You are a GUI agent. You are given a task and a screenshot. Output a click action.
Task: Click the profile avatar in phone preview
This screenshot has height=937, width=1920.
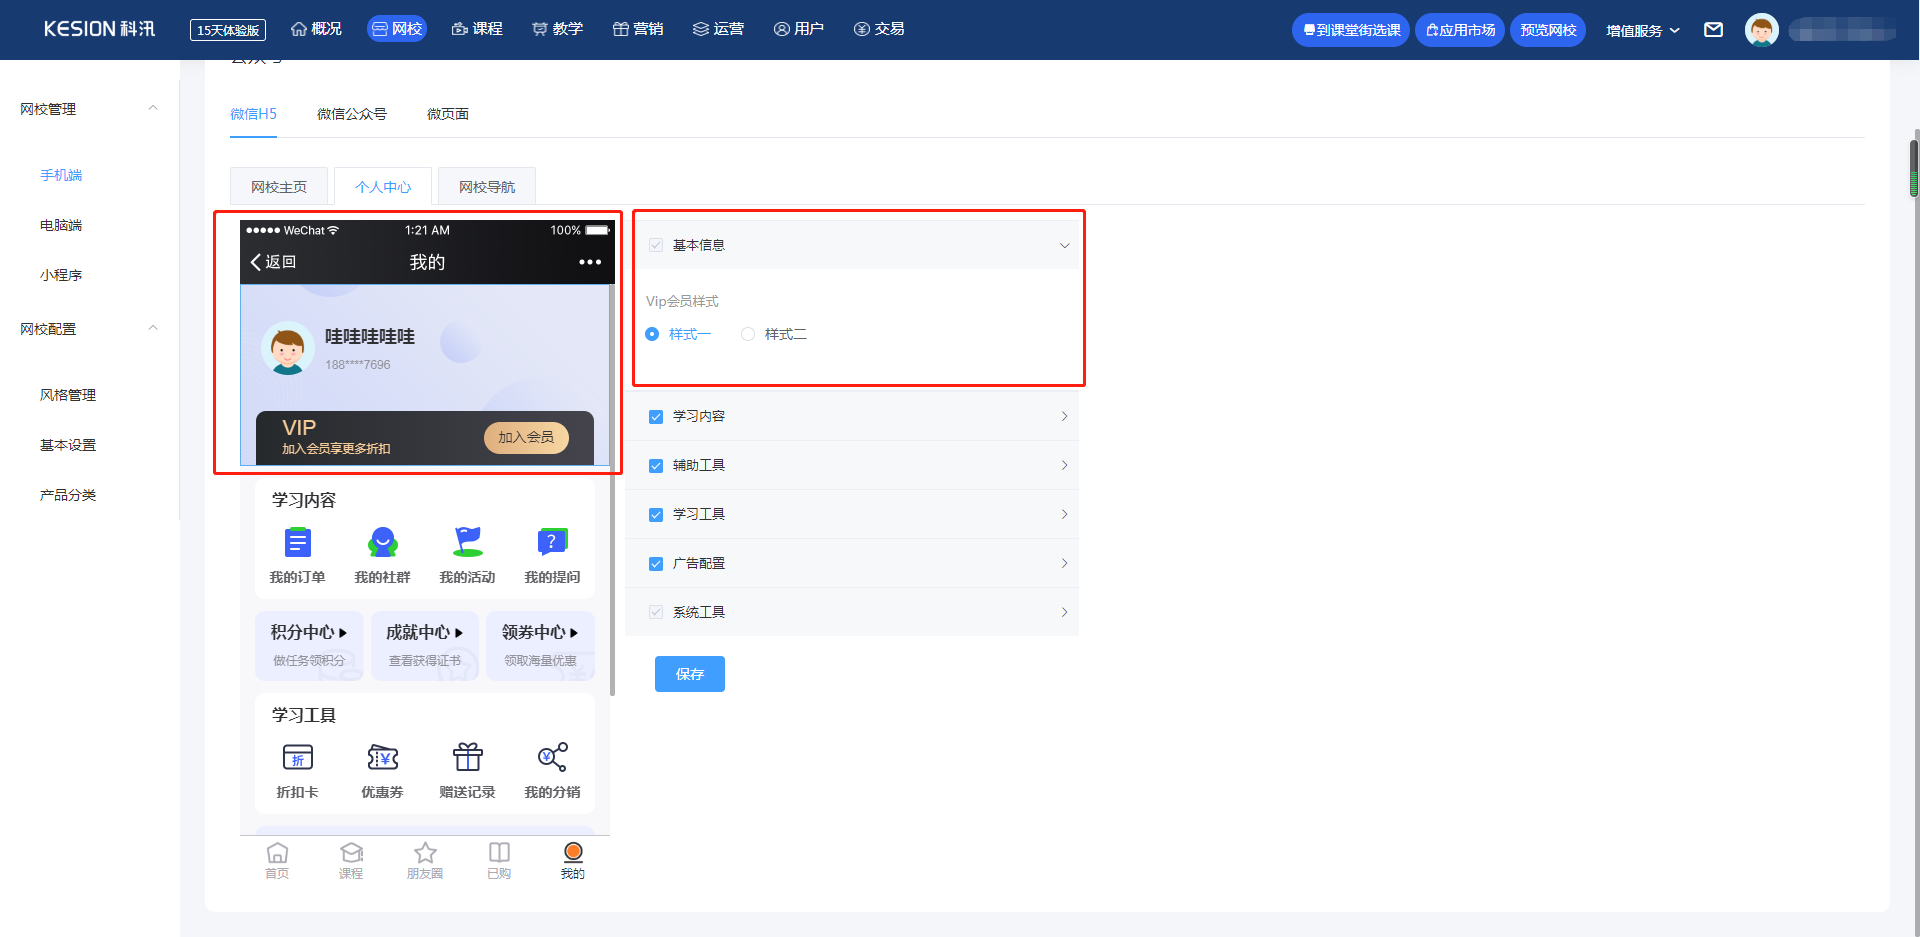[x=288, y=348]
